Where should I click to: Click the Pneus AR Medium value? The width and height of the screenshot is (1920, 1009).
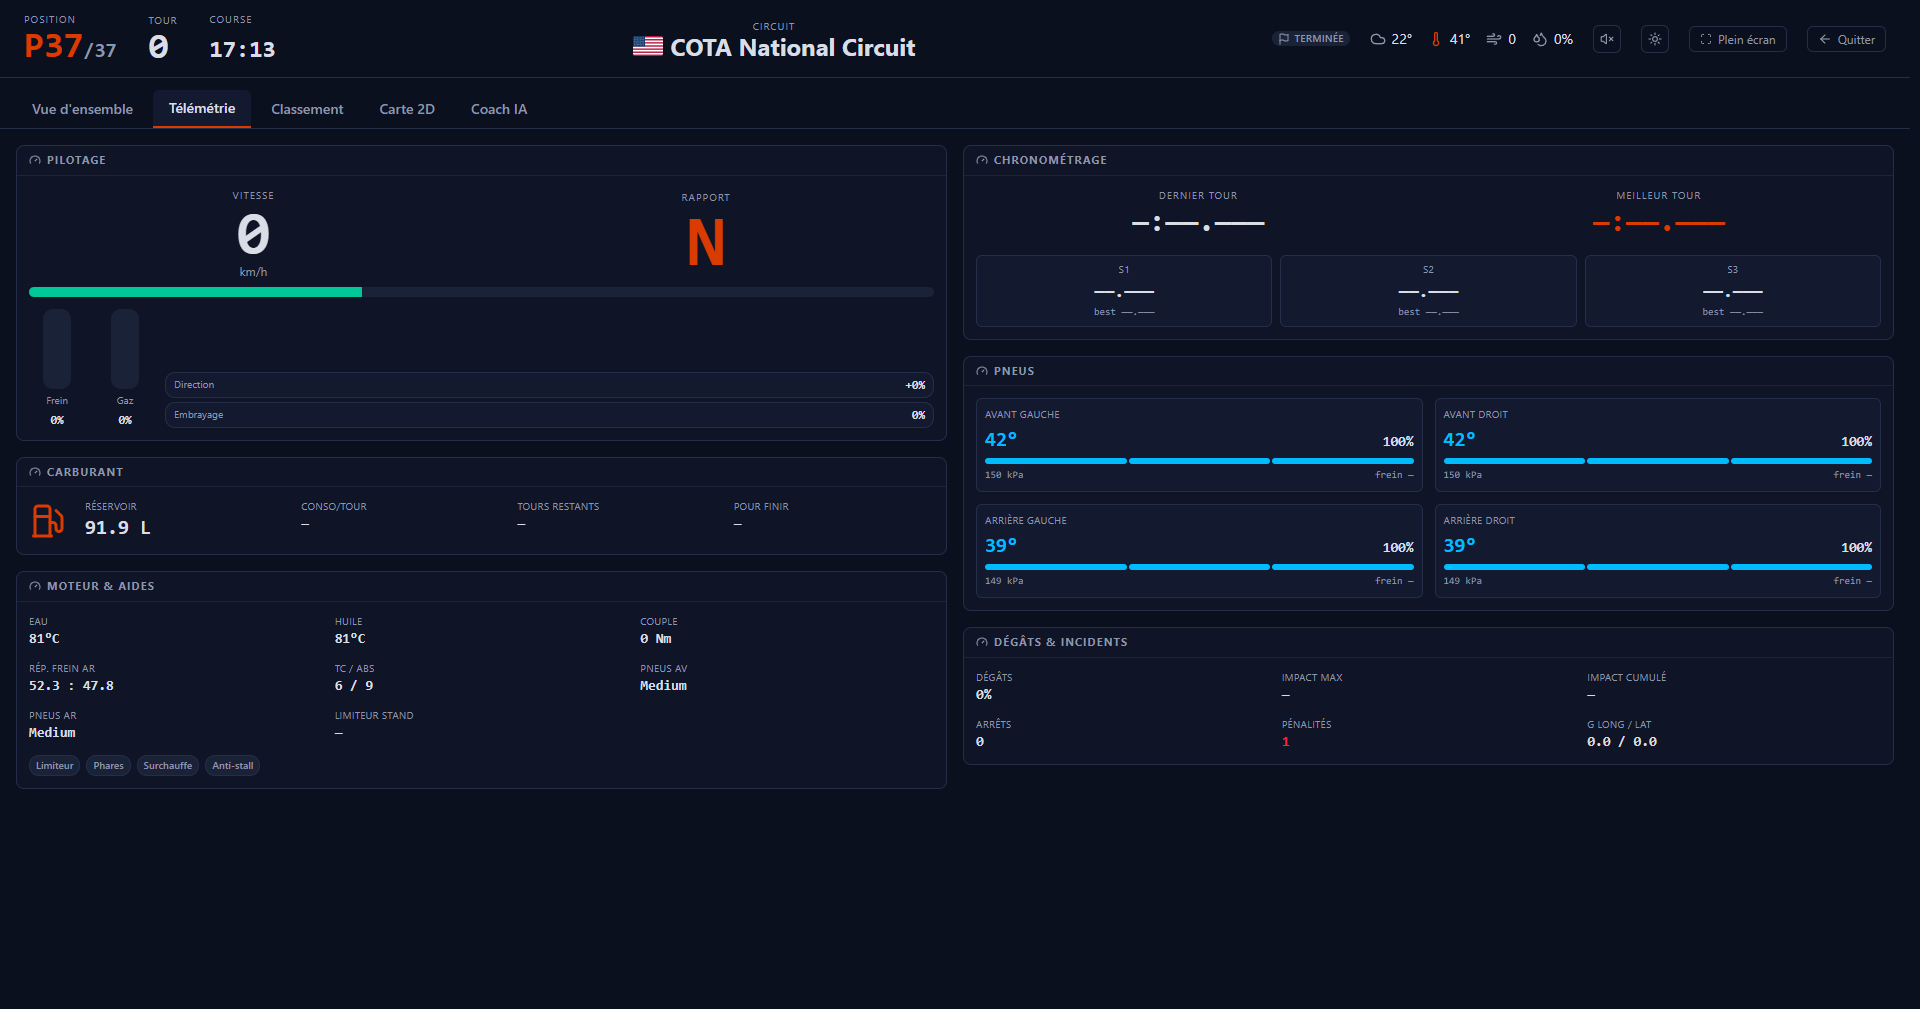pos(52,733)
